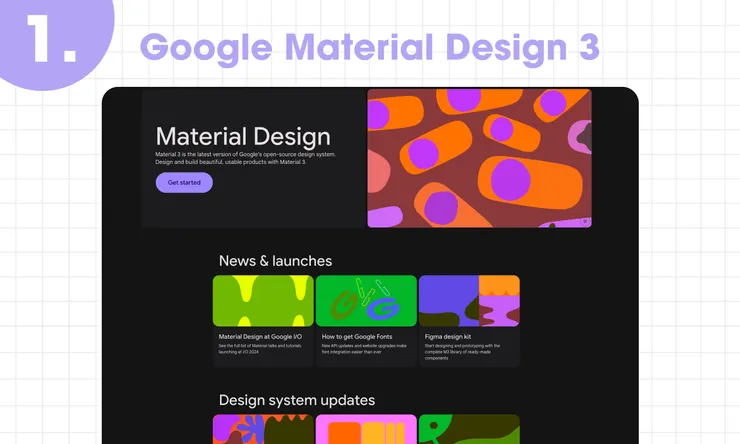740x444 pixels.
Task: Click the Get started button
Action: click(184, 183)
